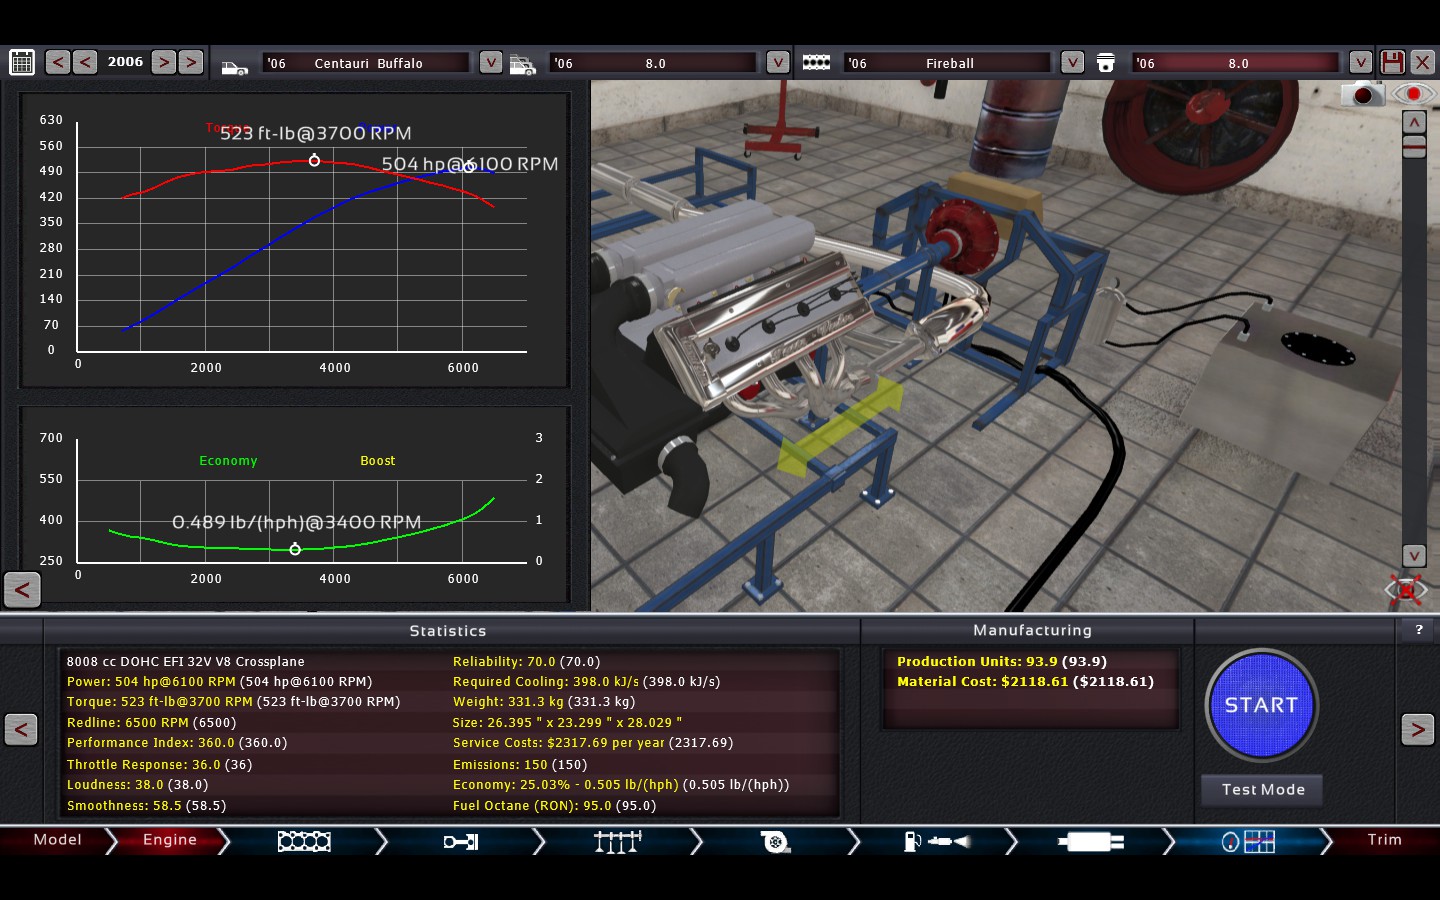The height and width of the screenshot is (900, 1440).
Task: Click the engine family block icon
Action: click(816, 62)
